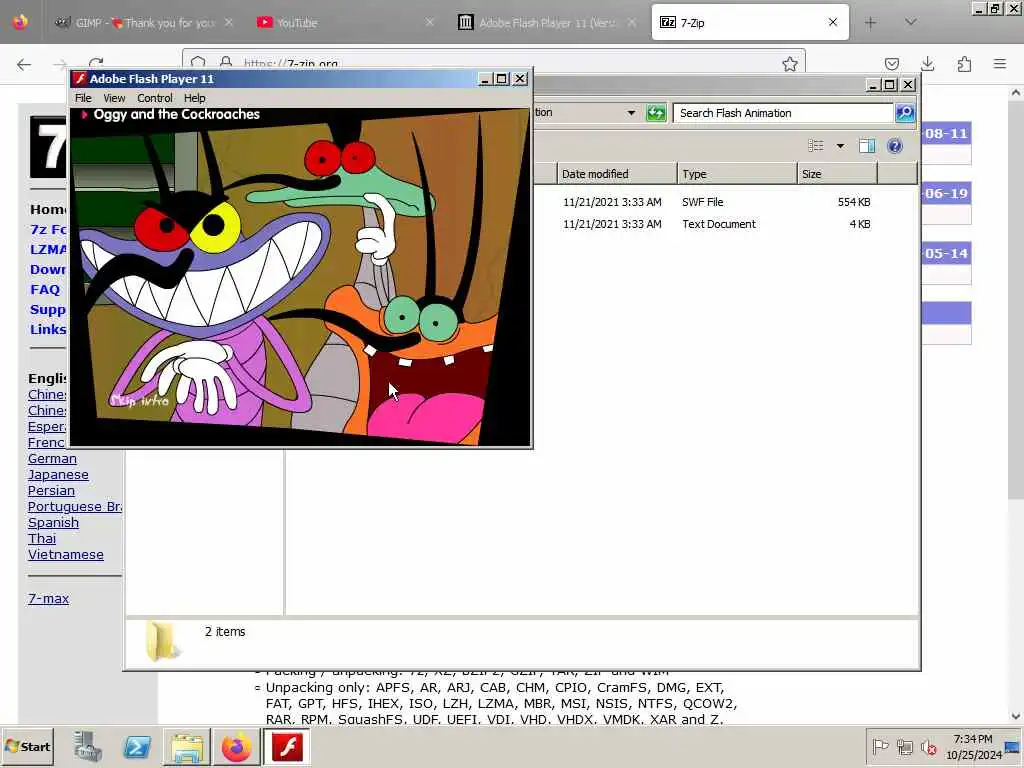Sort by Size column header
This screenshot has height=768, width=1024.
click(837, 174)
